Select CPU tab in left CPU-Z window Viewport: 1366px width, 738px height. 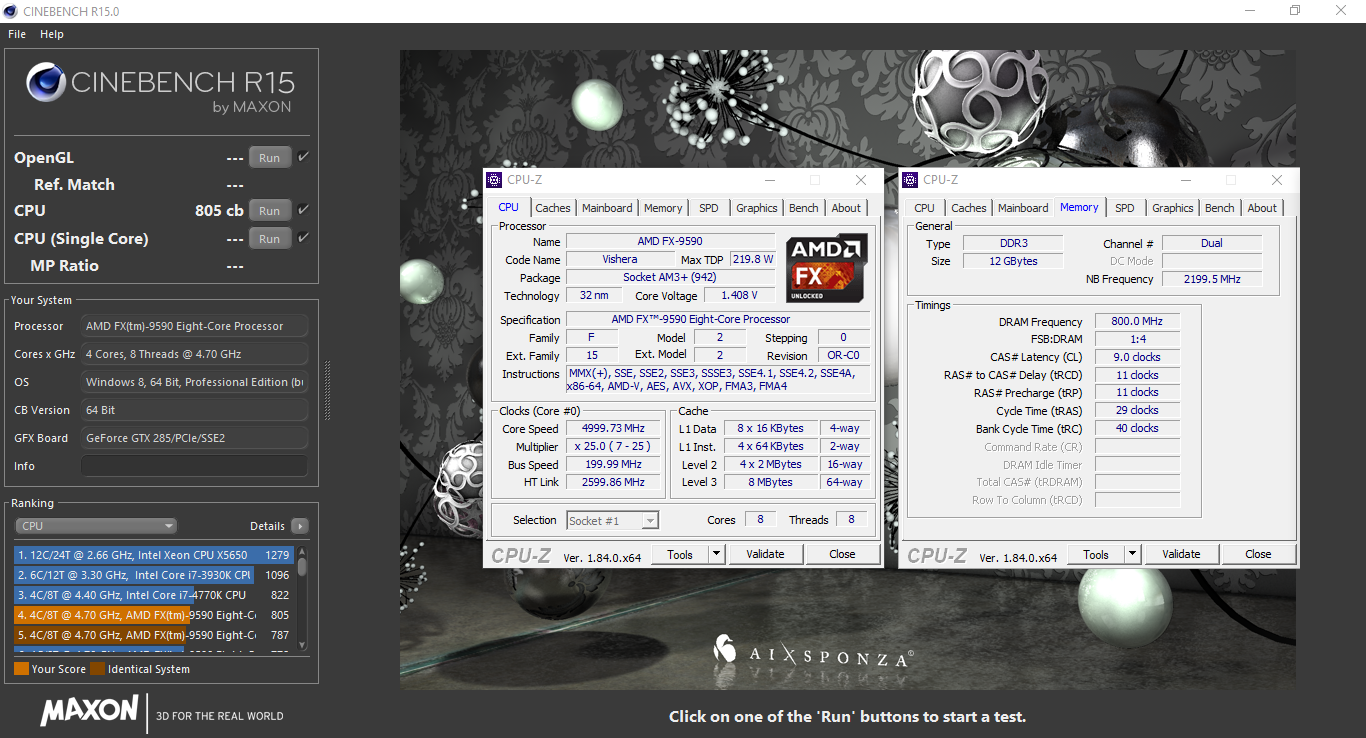(x=508, y=207)
